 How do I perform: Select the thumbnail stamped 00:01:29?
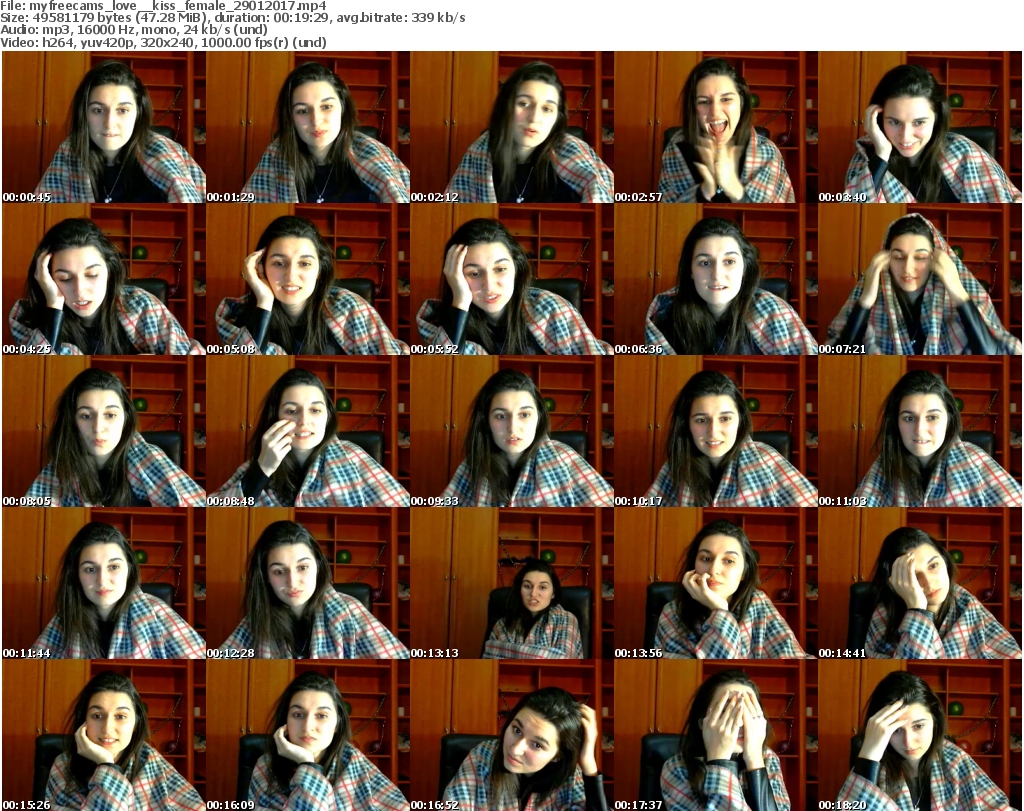(308, 127)
